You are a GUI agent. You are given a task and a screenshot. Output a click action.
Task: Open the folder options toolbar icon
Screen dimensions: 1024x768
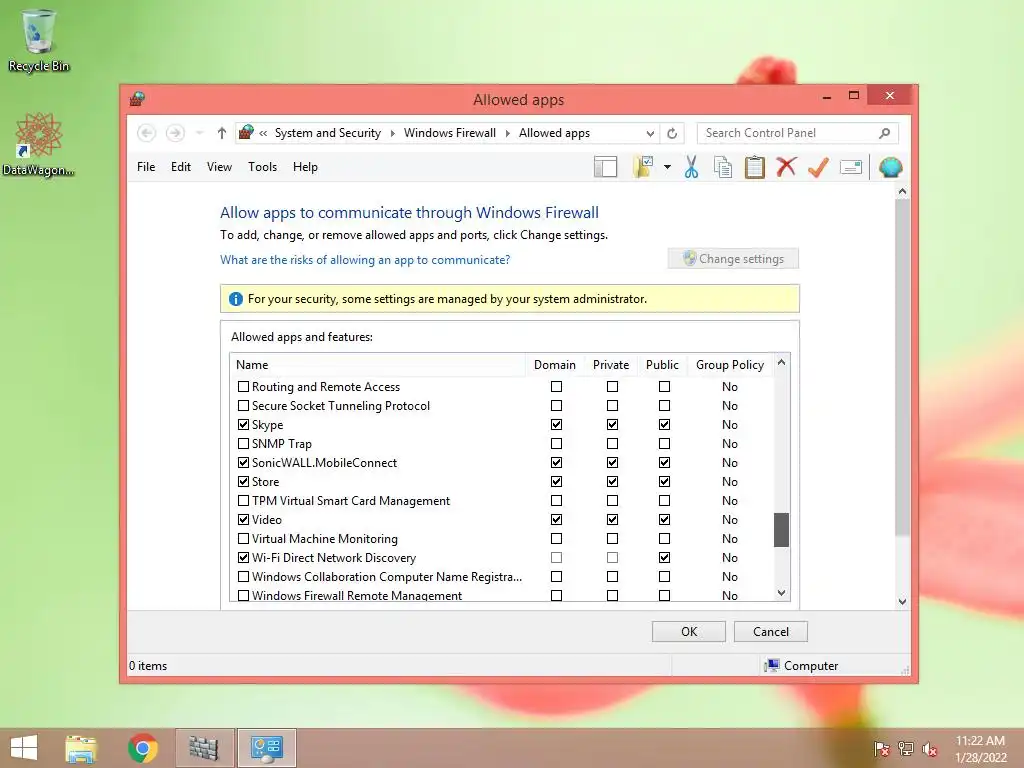tap(643, 167)
